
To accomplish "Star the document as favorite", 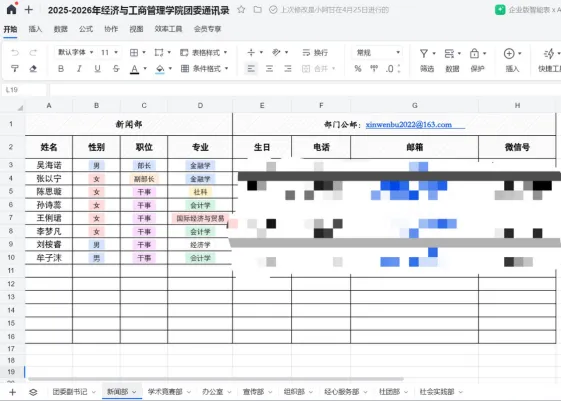I will (x=241, y=10).
